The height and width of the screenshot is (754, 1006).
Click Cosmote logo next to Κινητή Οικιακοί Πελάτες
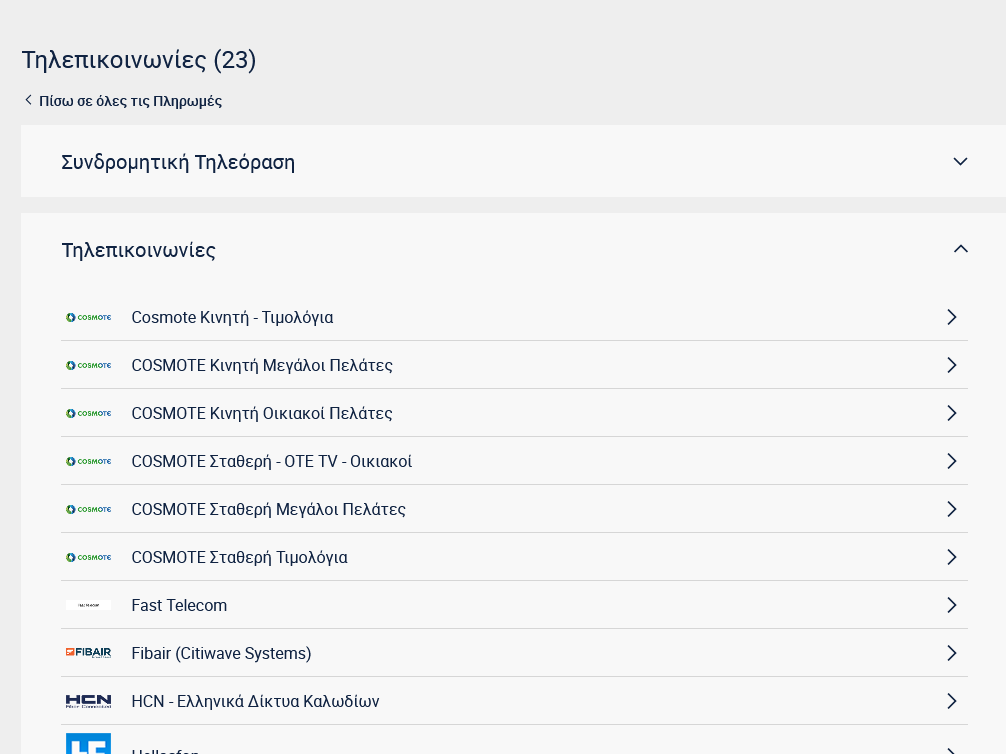pyautogui.click(x=89, y=413)
